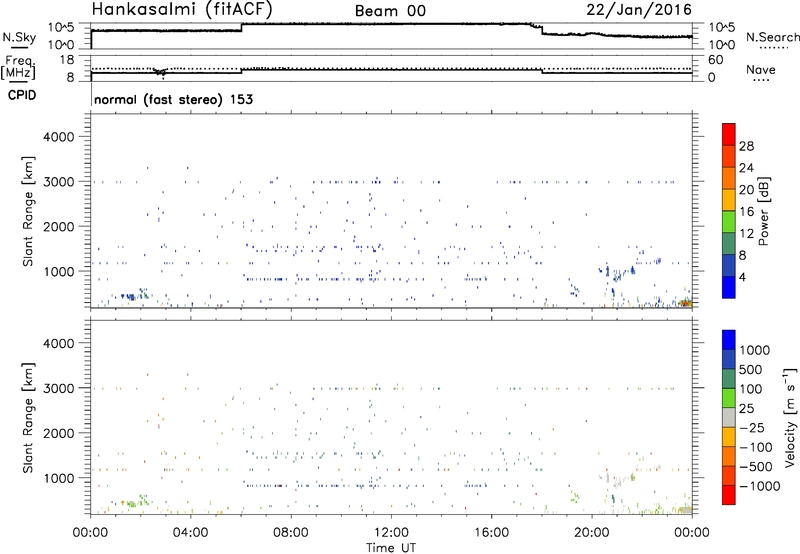Image resolution: width=800 pixels, height=554 pixels.
Task: Click inside the velocity range-time plot
Action: [391, 417]
